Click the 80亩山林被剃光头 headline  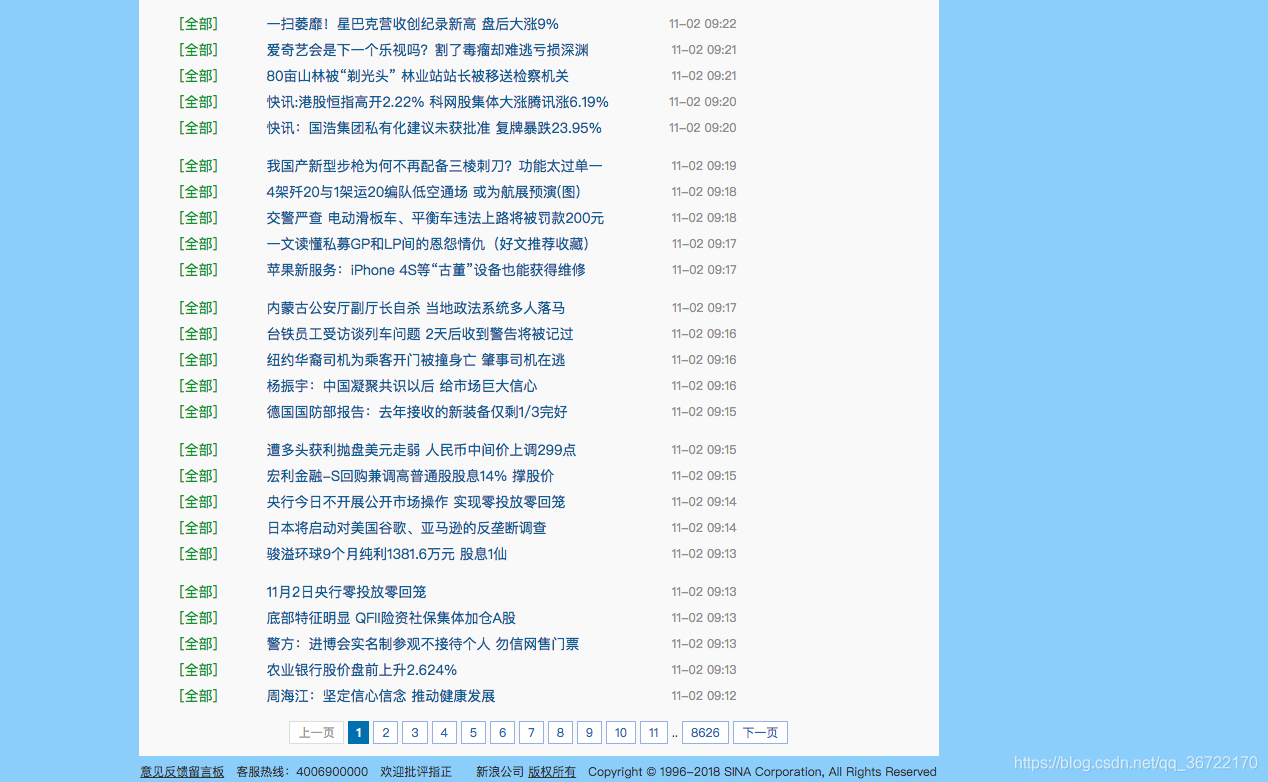(x=418, y=75)
